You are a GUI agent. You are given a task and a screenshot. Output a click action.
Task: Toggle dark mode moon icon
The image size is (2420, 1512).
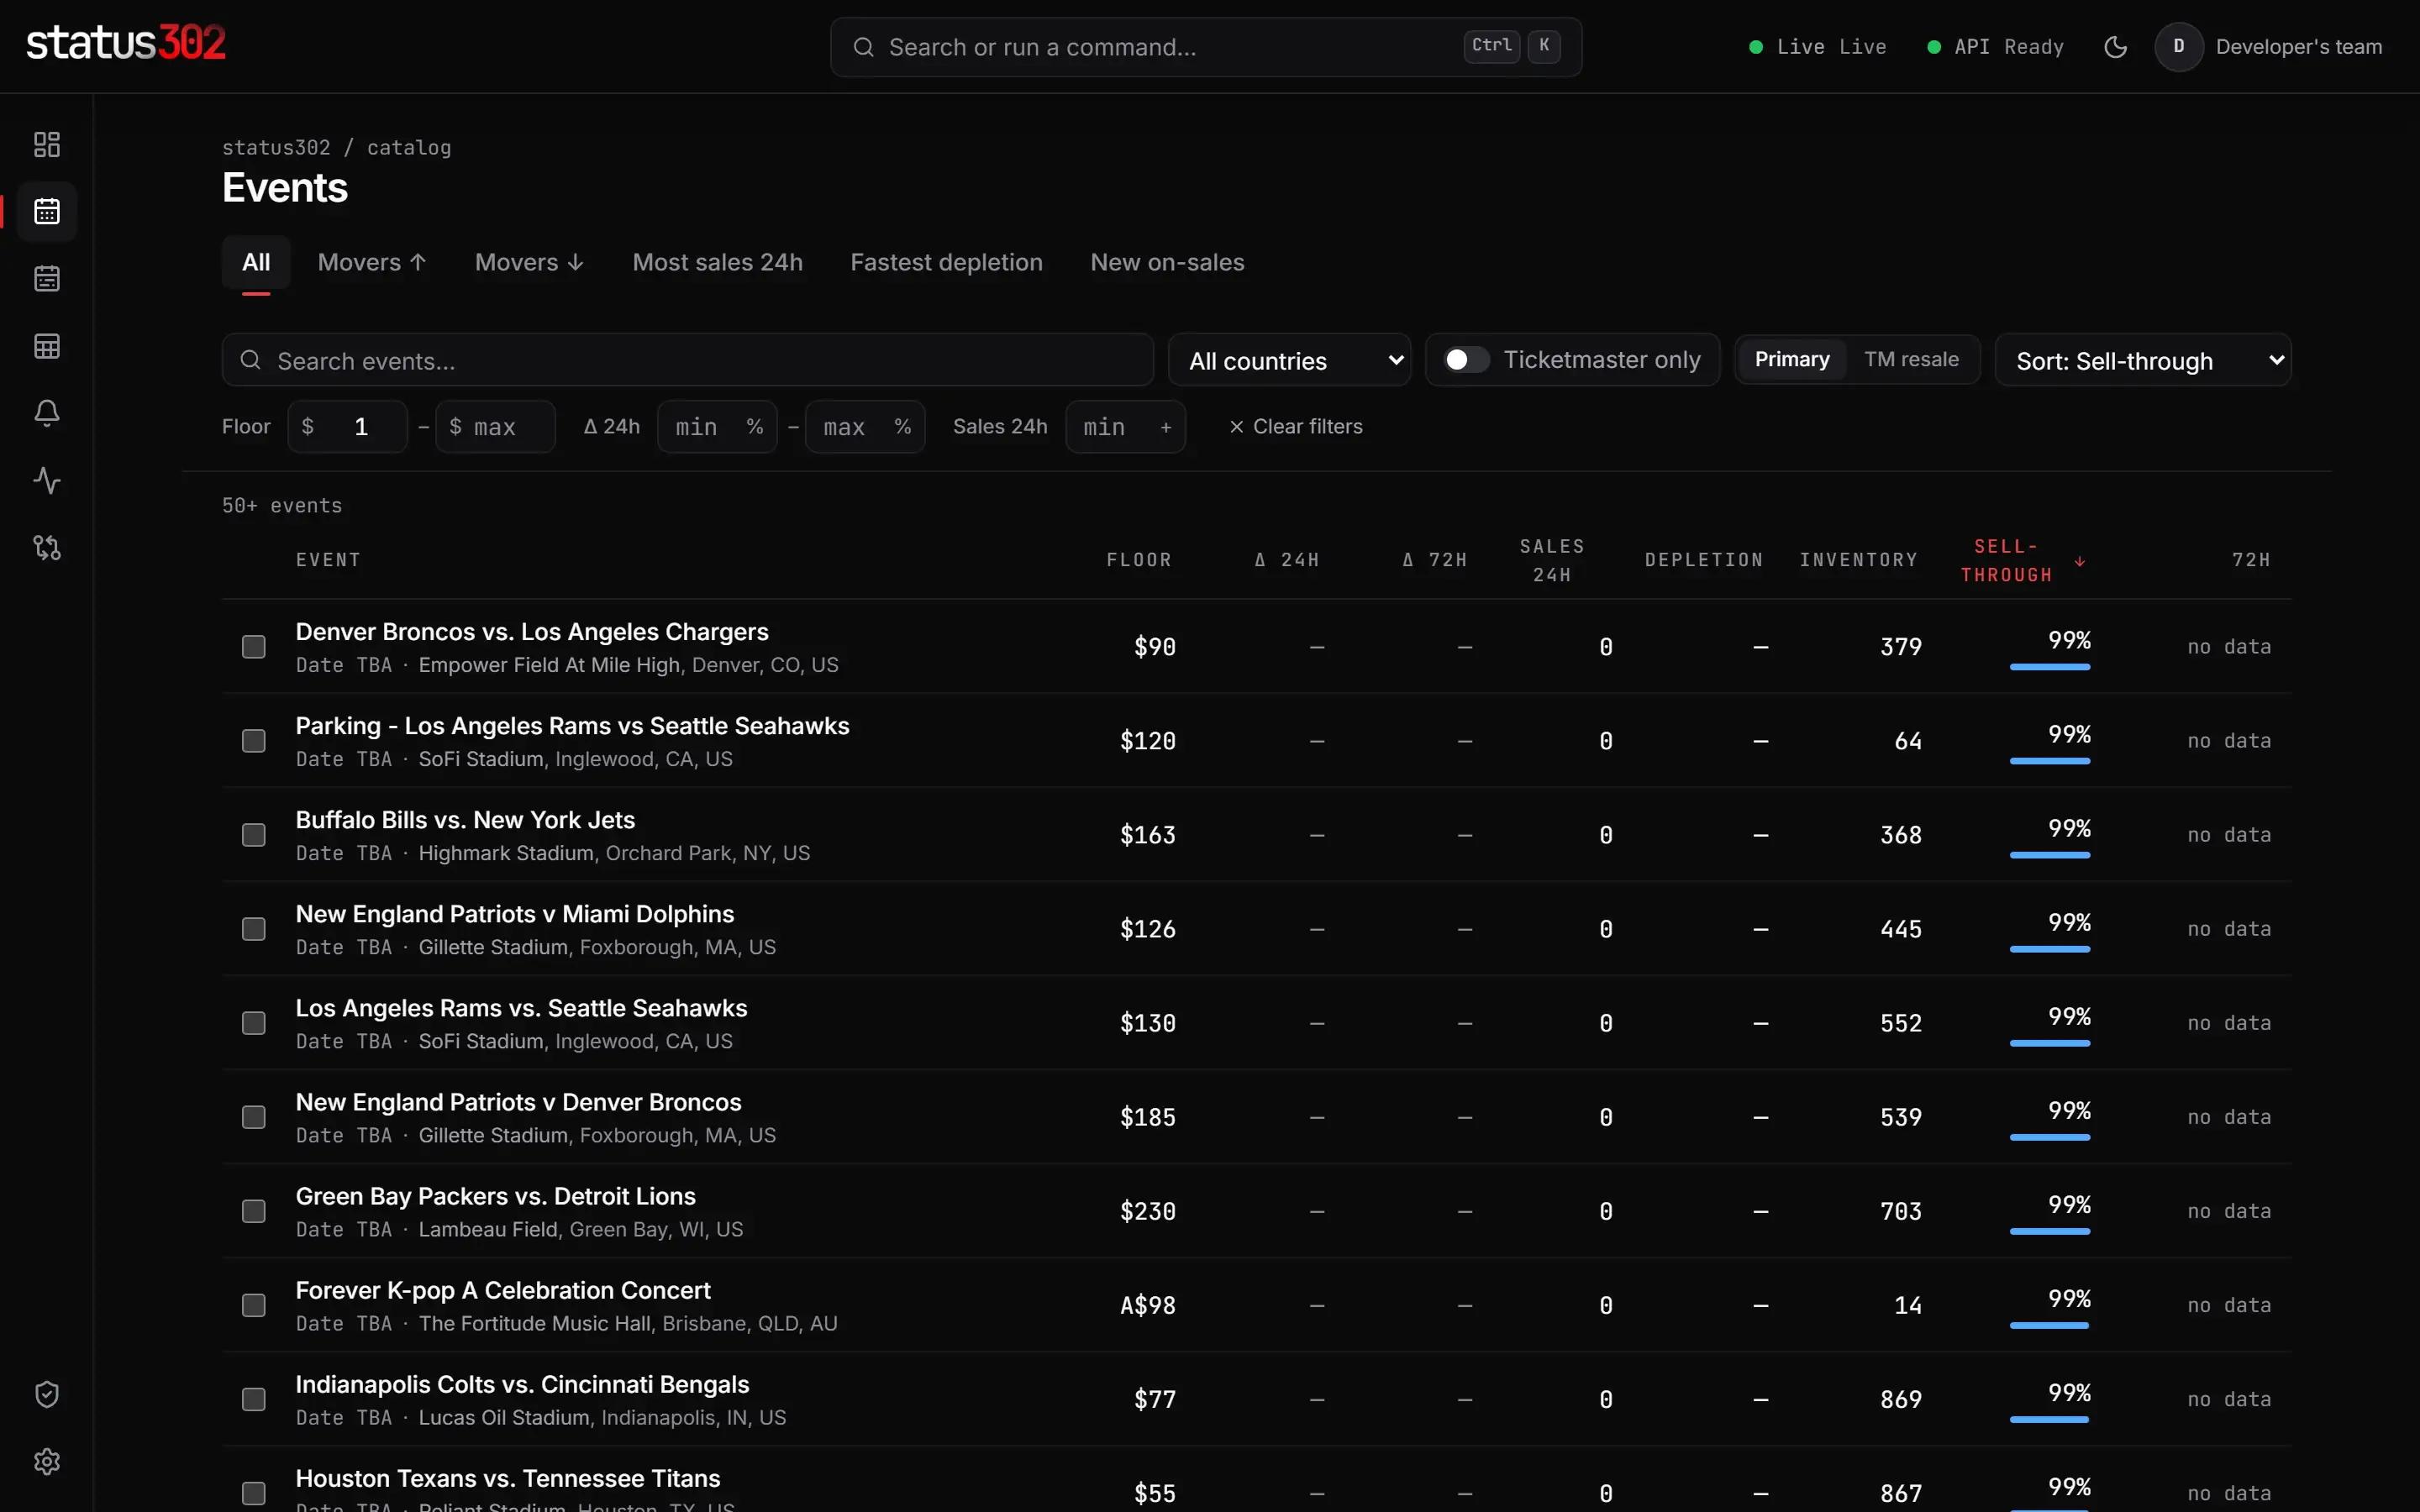2115,47
